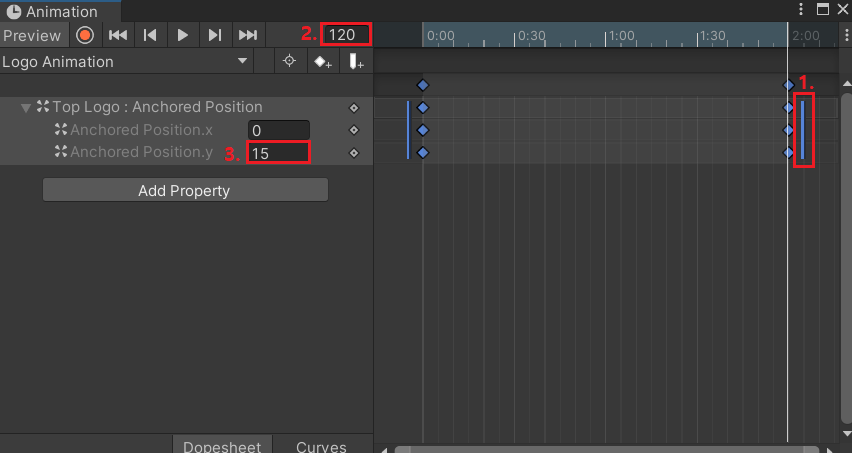This screenshot has height=453, width=852.
Task: Click key diamond beside Anchored Position.y
Action: coord(354,153)
